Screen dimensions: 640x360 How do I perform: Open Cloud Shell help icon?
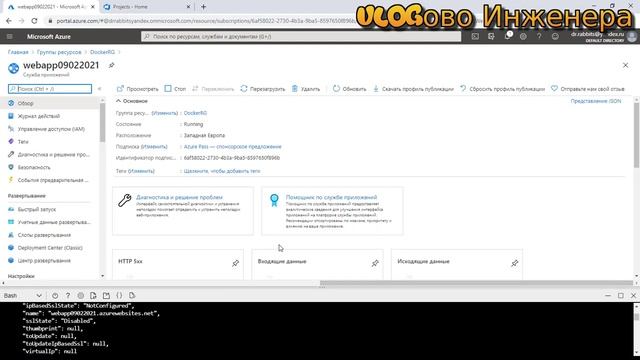pyautogui.click(x=68, y=296)
